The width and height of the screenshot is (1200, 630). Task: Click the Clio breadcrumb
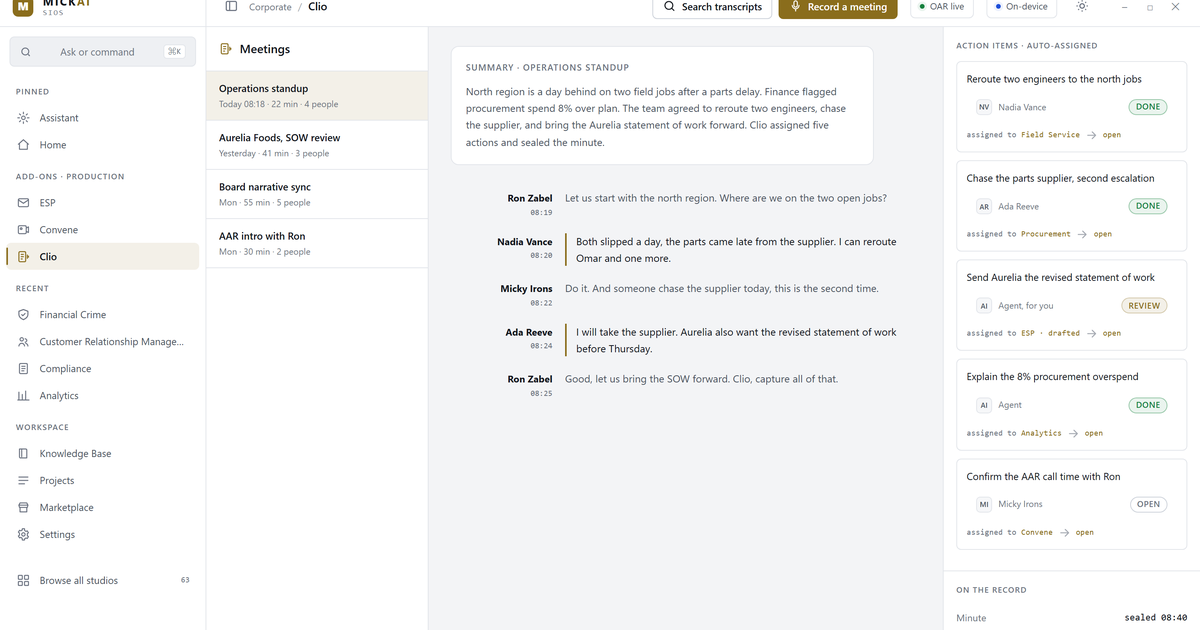pos(317,7)
